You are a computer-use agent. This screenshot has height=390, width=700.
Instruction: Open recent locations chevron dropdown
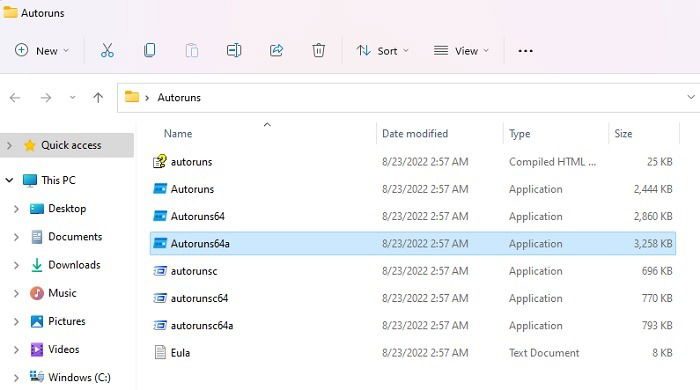72,98
